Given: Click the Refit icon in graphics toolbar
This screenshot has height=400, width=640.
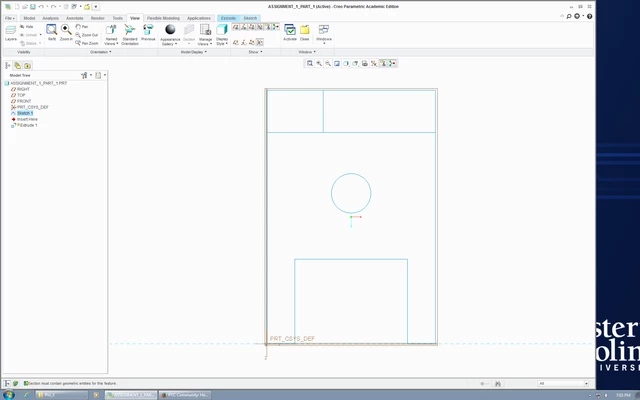Looking at the screenshot, I should (x=310, y=63).
